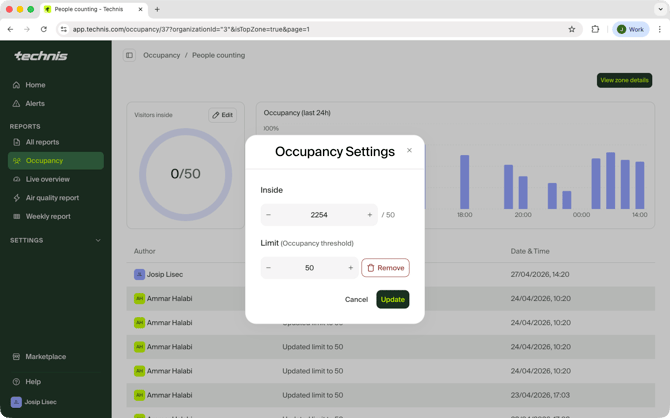Viewport: 670px width, 418px height.
Task: Open the Weekly report
Action: click(56, 216)
